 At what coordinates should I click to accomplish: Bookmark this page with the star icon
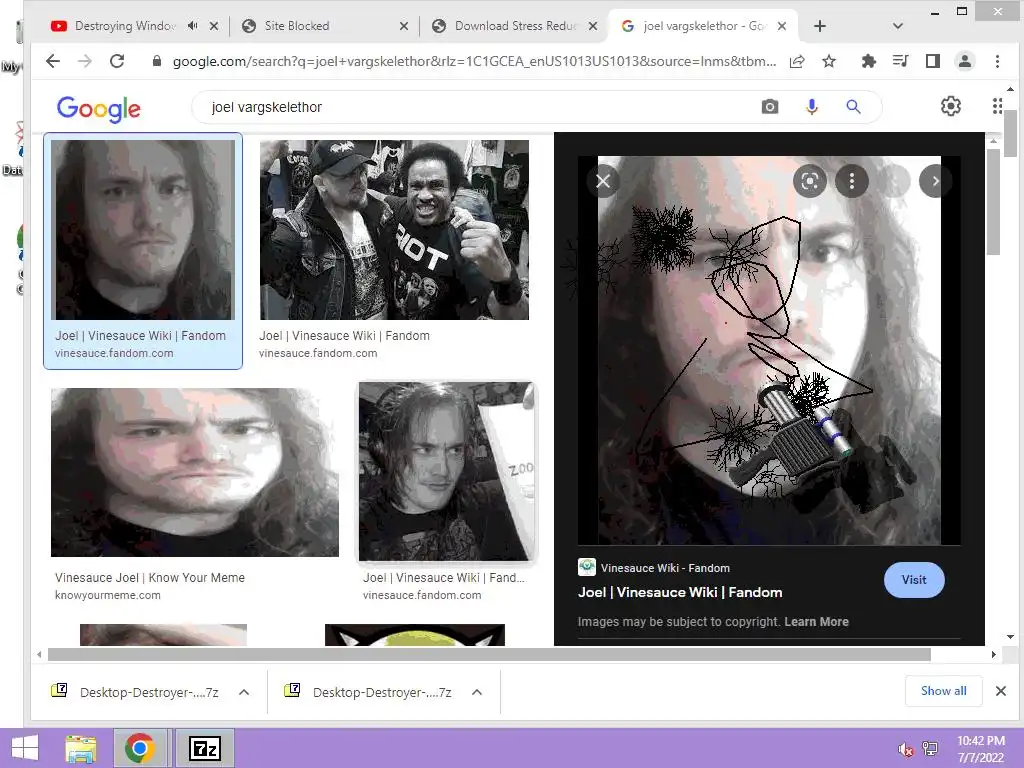829,61
